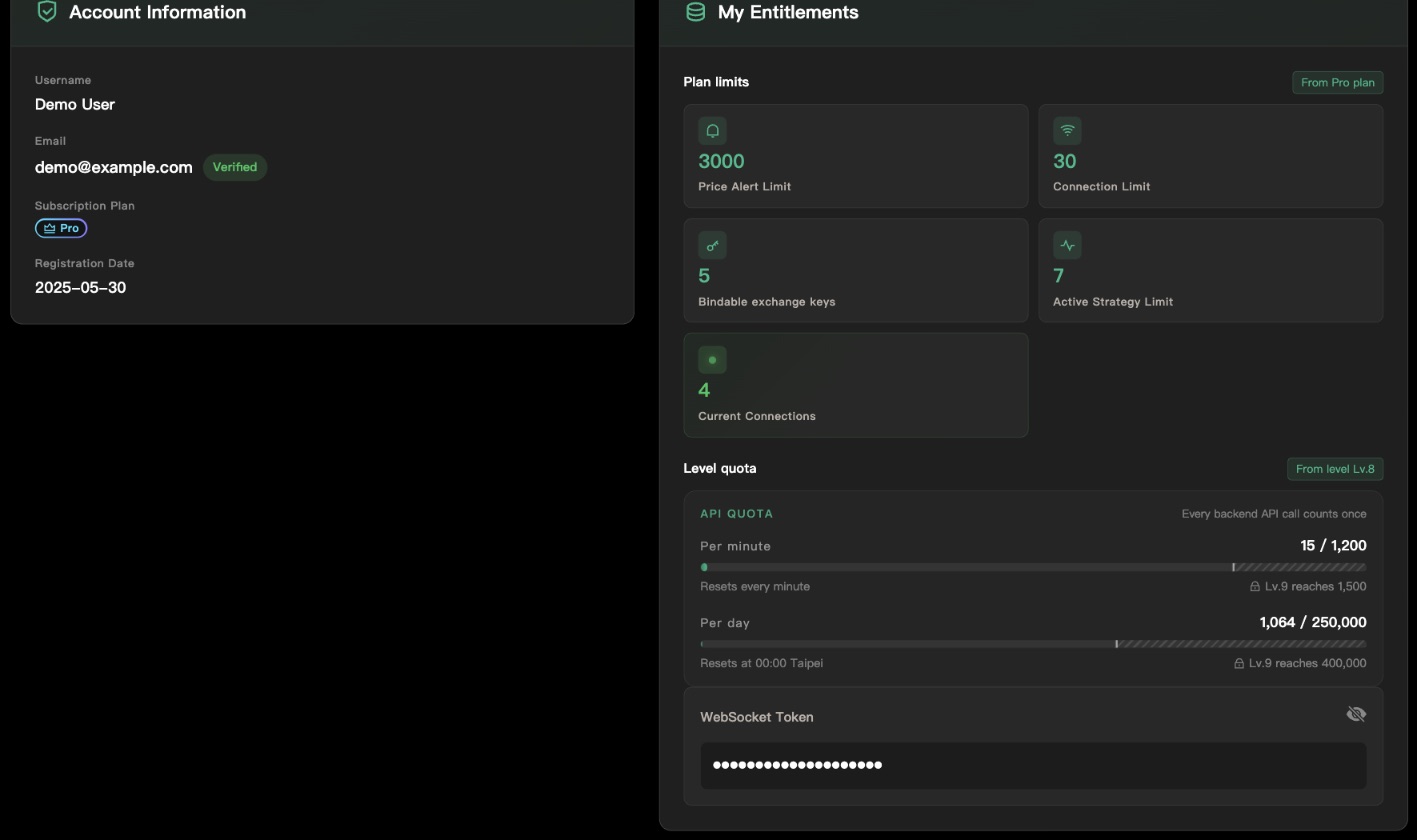Viewport: 1417px width, 840px height.
Task: Click the pulse icon above Active Strategy Limit
Action: tap(1067, 245)
